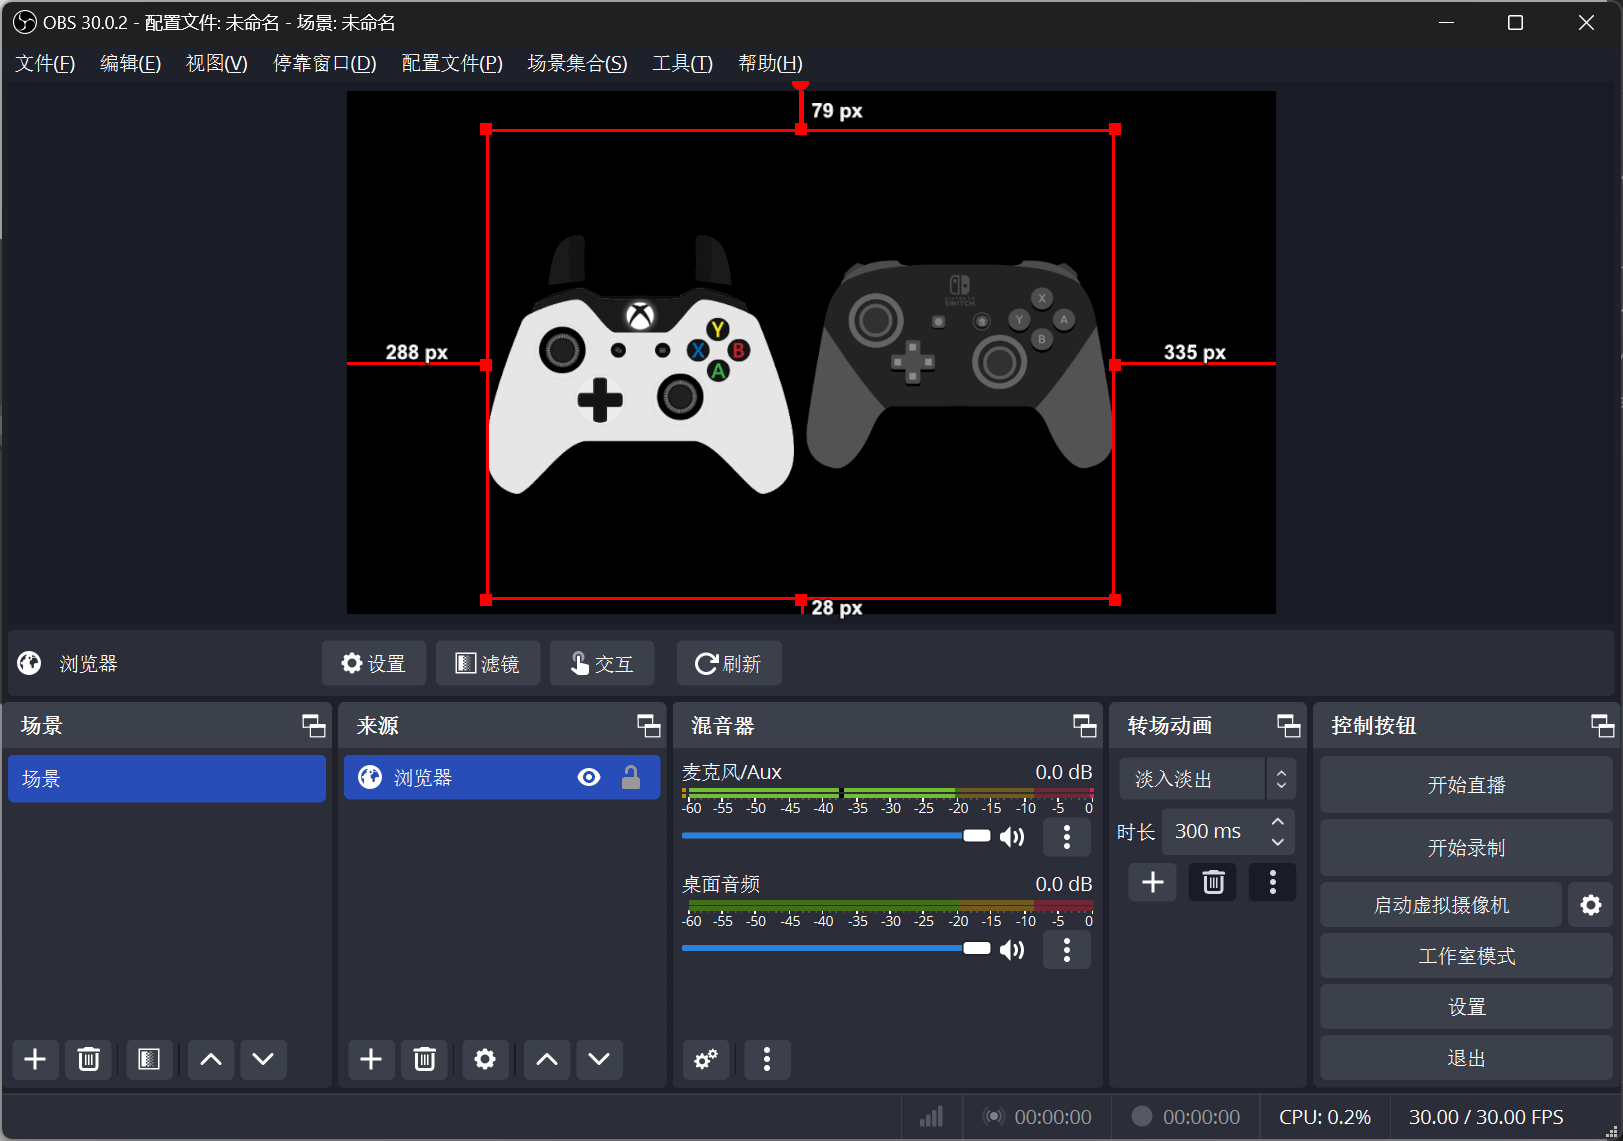This screenshot has height=1141, width=1623.
Task: Toggle visibility eye of 浏览器 source
Action: (x=589, y=777)
